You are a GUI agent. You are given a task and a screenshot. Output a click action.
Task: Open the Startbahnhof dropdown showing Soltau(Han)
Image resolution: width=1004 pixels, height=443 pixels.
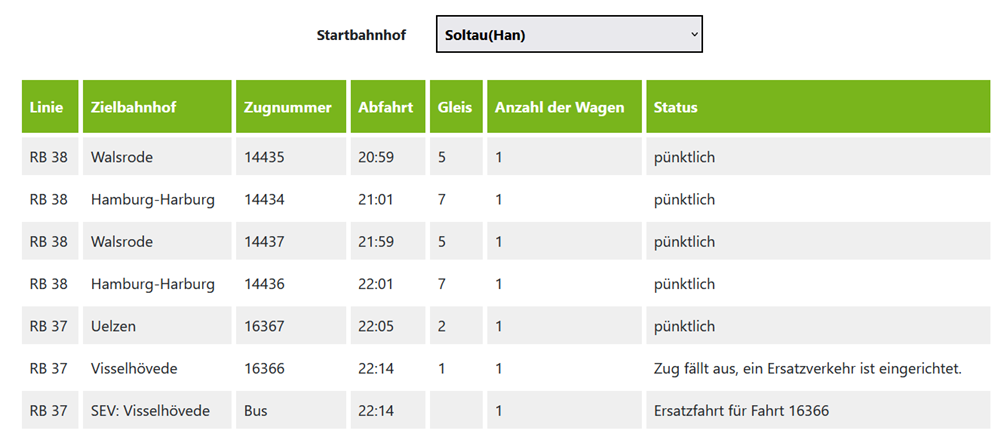coord(569,35)
